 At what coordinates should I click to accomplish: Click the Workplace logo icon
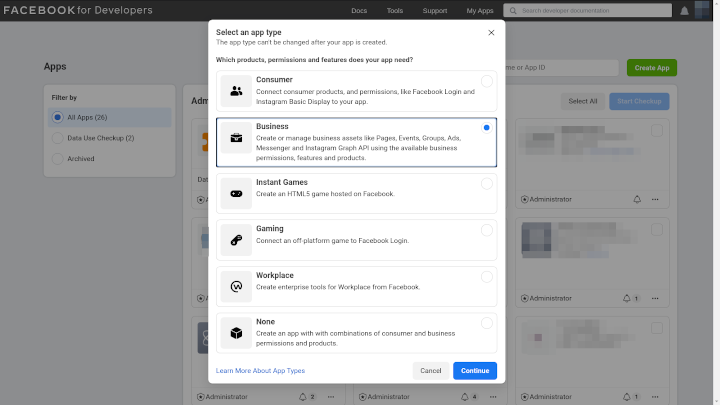click(x=236, y=287)
